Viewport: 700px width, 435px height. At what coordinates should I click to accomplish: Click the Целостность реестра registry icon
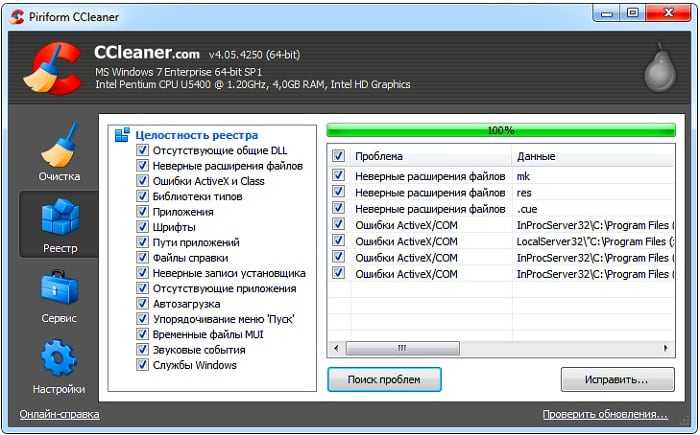[122, 135]
